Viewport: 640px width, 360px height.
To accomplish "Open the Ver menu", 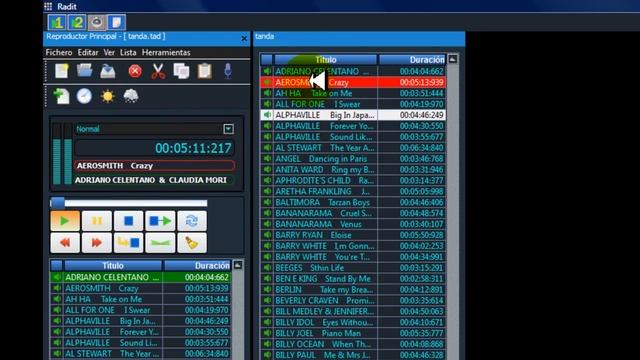I will click(109, 53).
